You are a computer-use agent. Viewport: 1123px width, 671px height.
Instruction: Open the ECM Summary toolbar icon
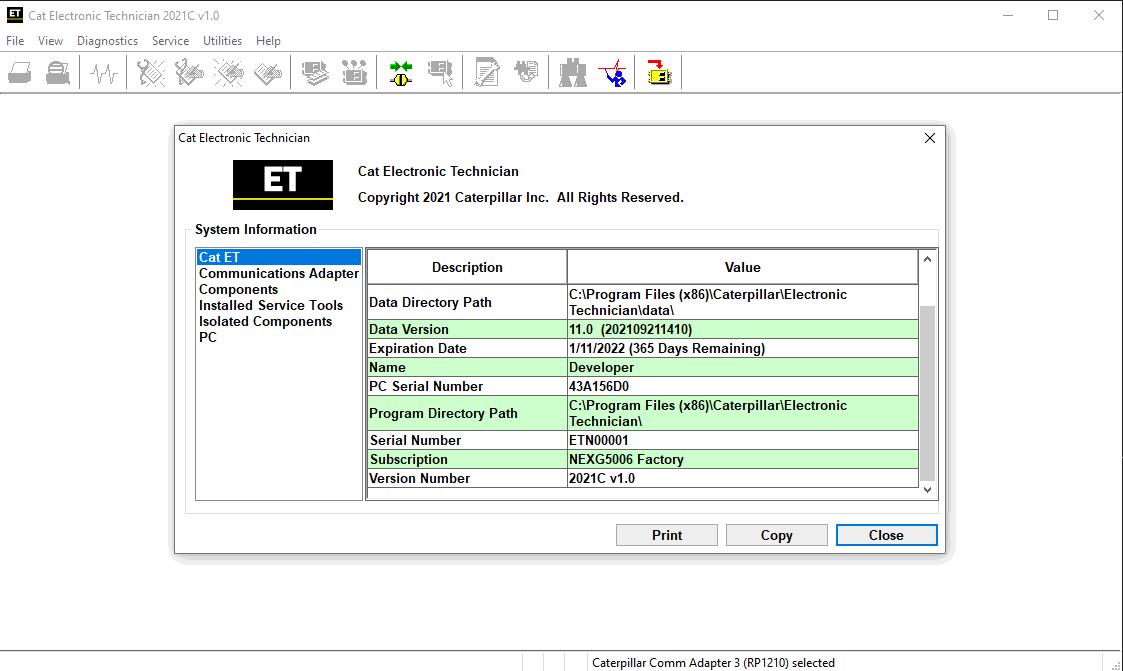click(x=315, y=71)
